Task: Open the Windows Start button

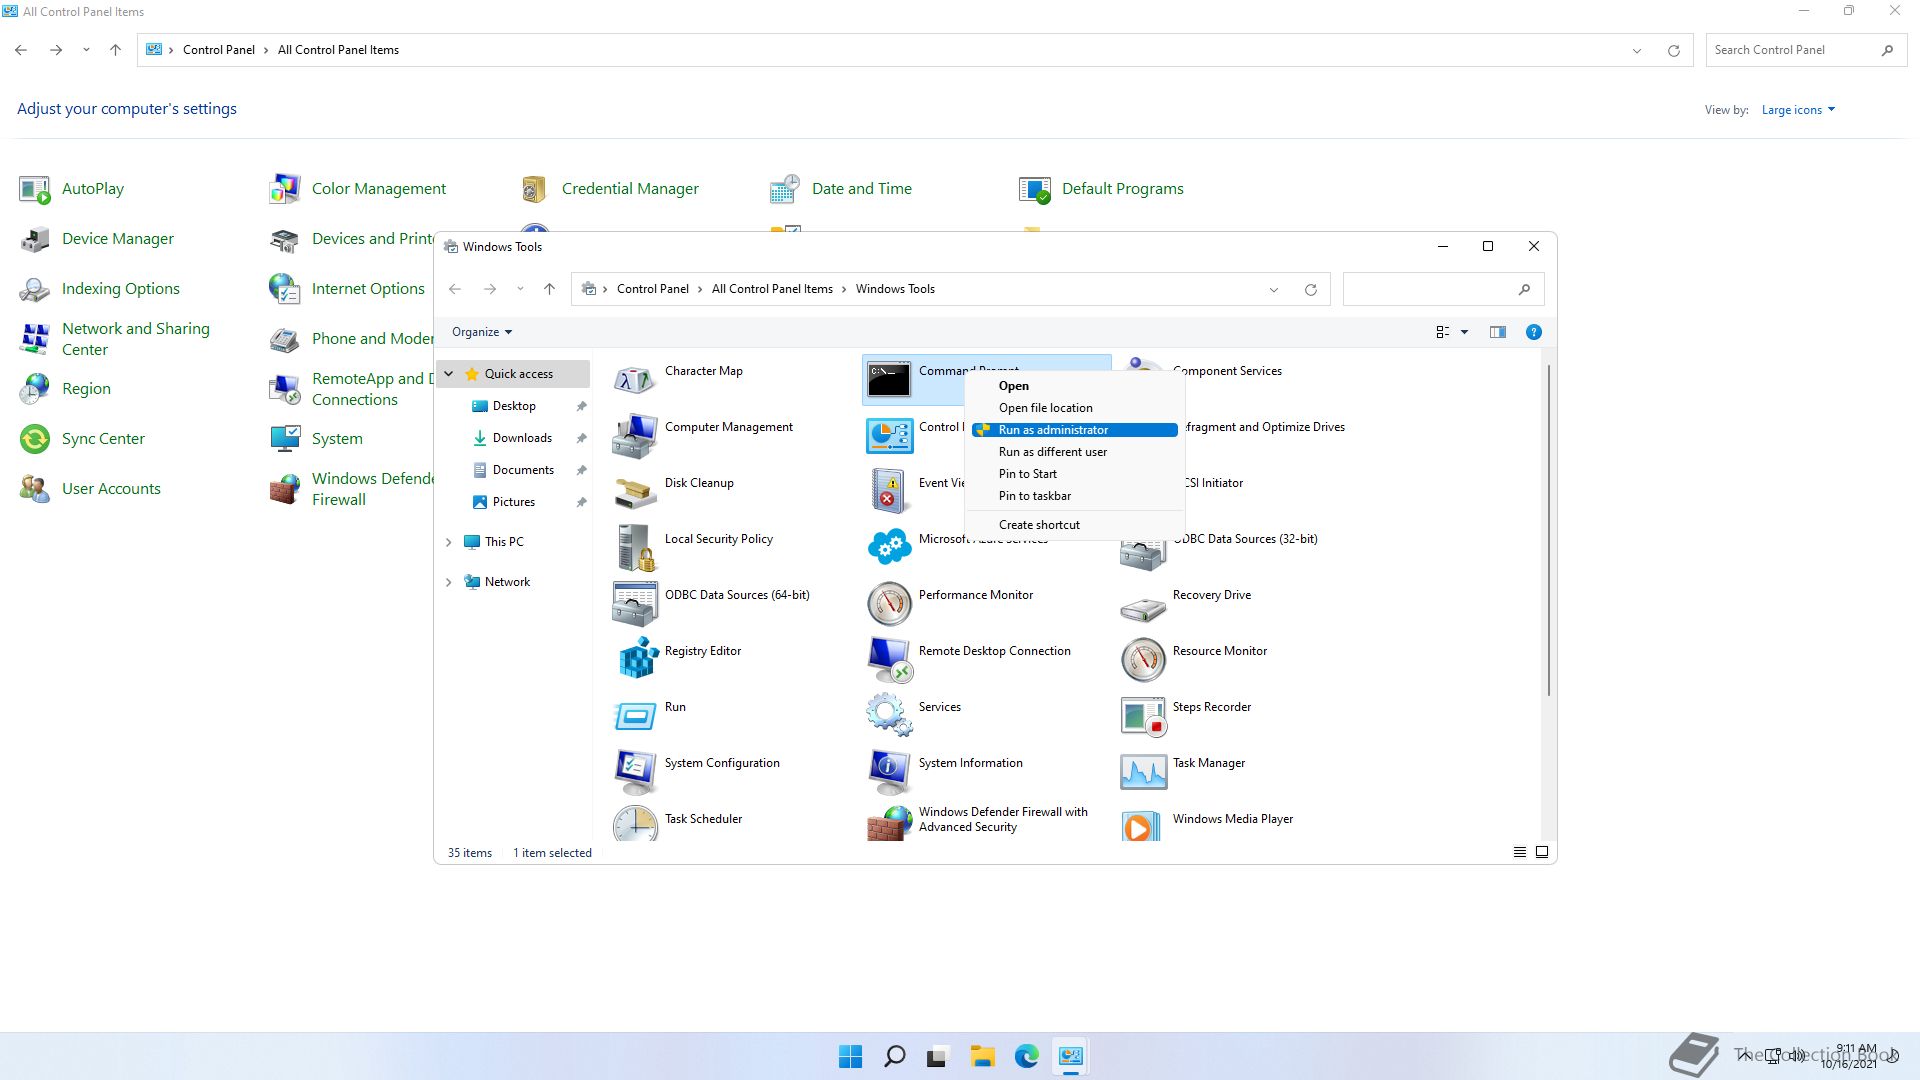Action: 851,1056
